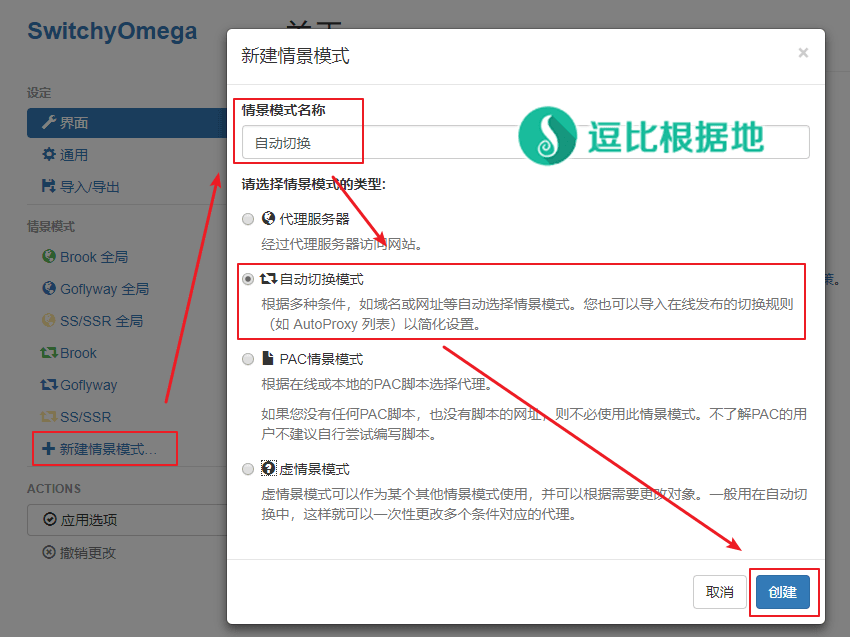Viewport: 850px width, 637px height.
Task: Close the 新建情景模式 dialog with X
Action: click(x=803, y=53)
